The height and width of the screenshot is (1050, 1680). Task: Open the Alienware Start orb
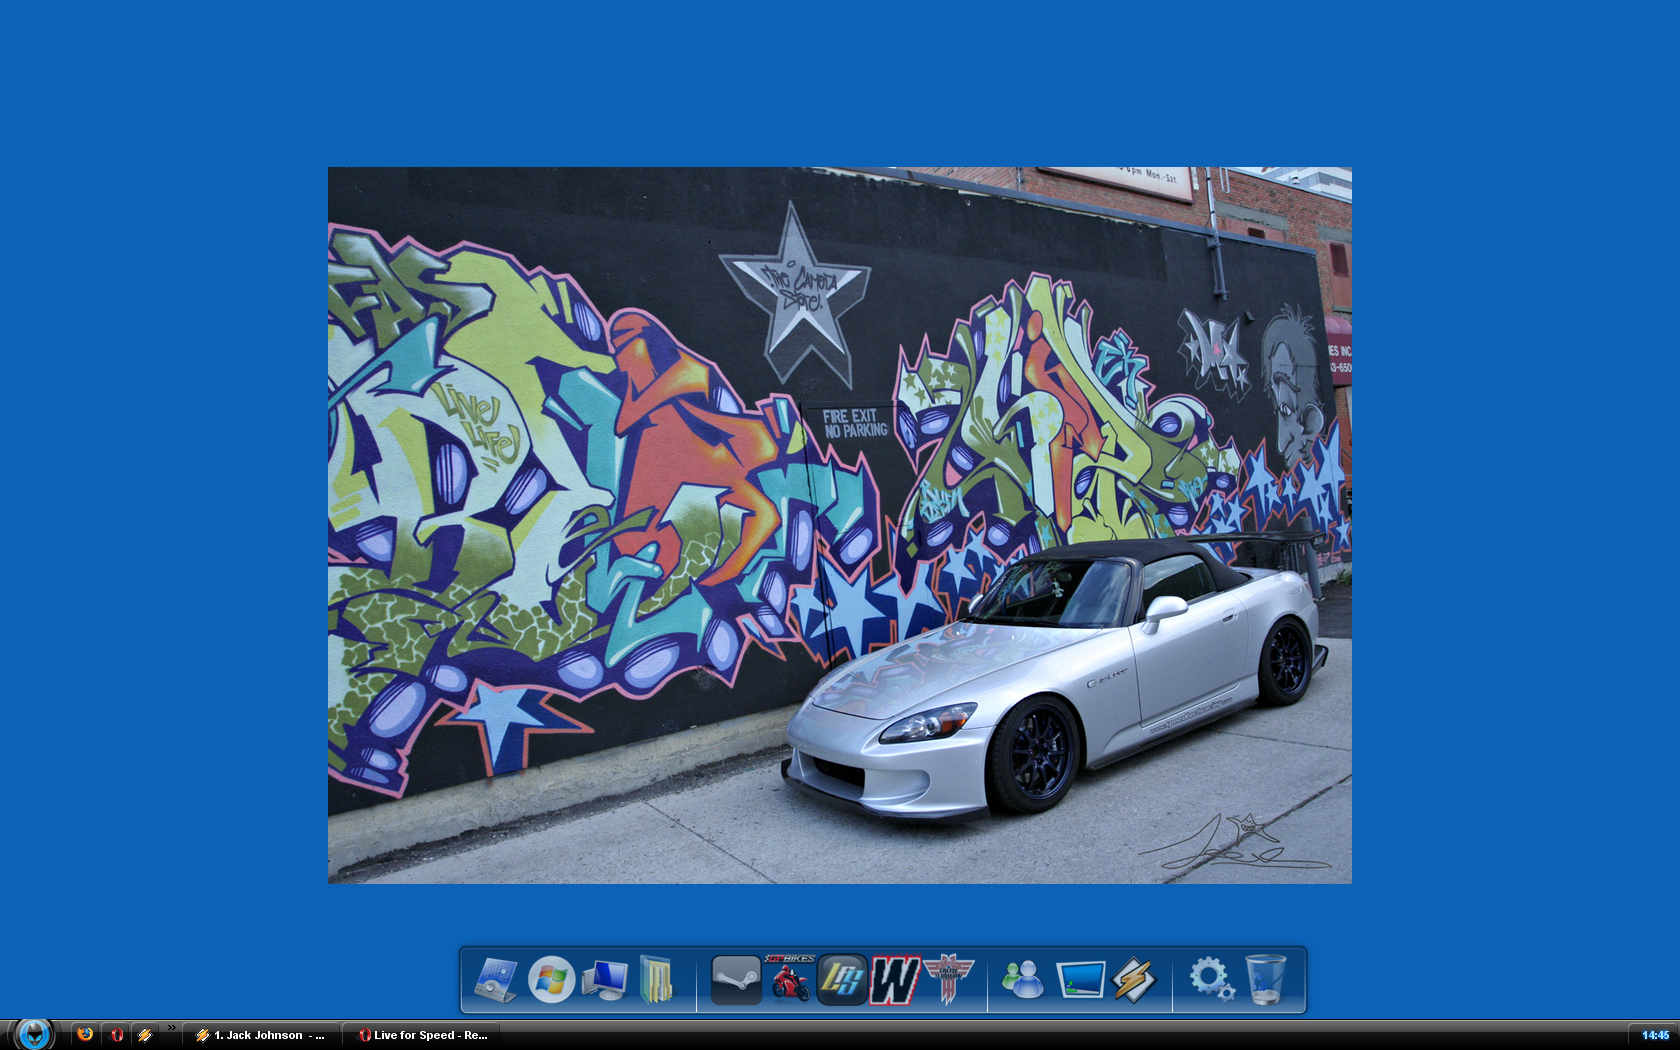33,1034
